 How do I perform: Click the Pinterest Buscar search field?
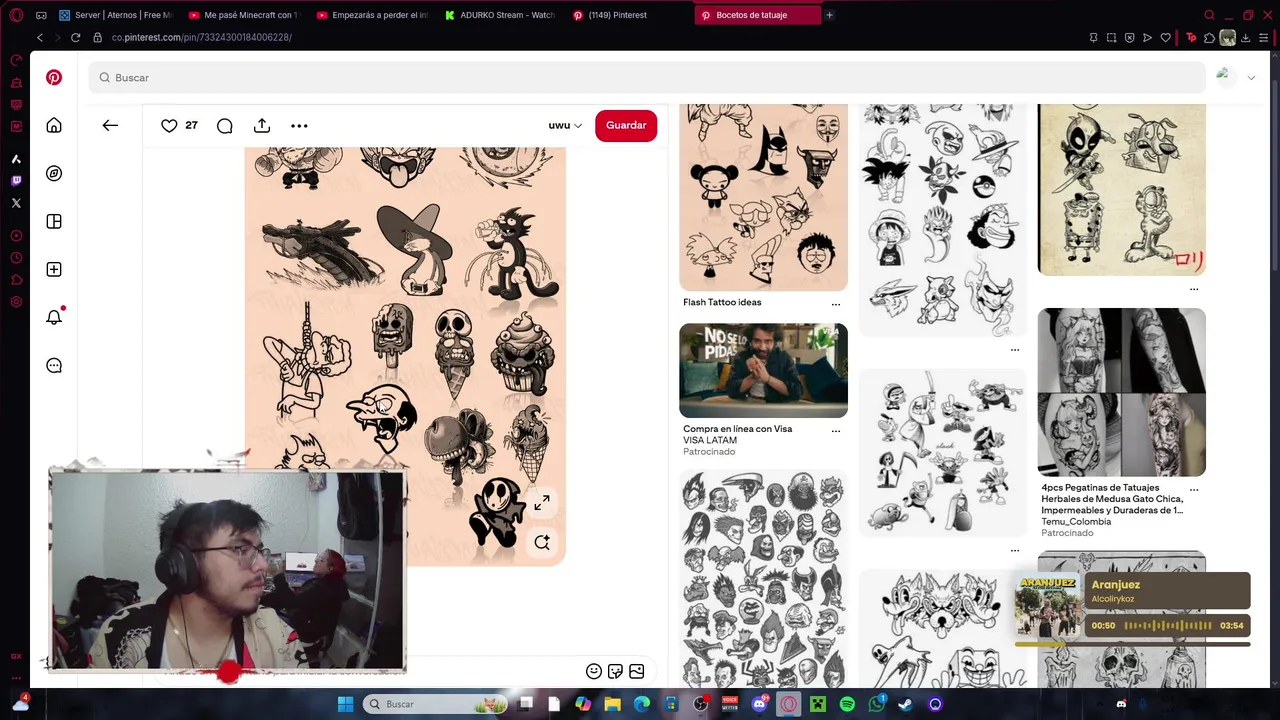tap(647, 77)
